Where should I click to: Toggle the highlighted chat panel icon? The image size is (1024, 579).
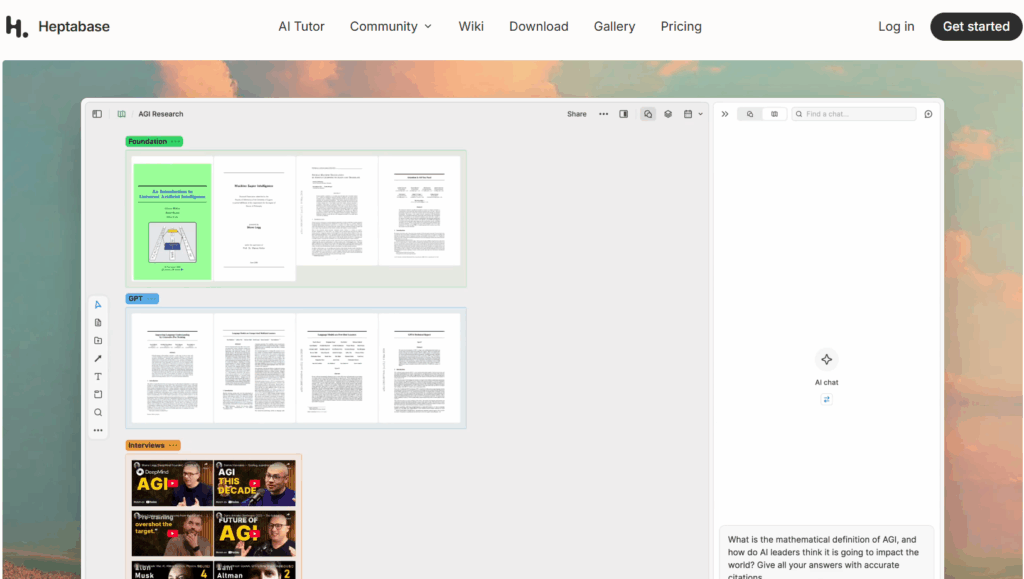[x=648, y=114]
